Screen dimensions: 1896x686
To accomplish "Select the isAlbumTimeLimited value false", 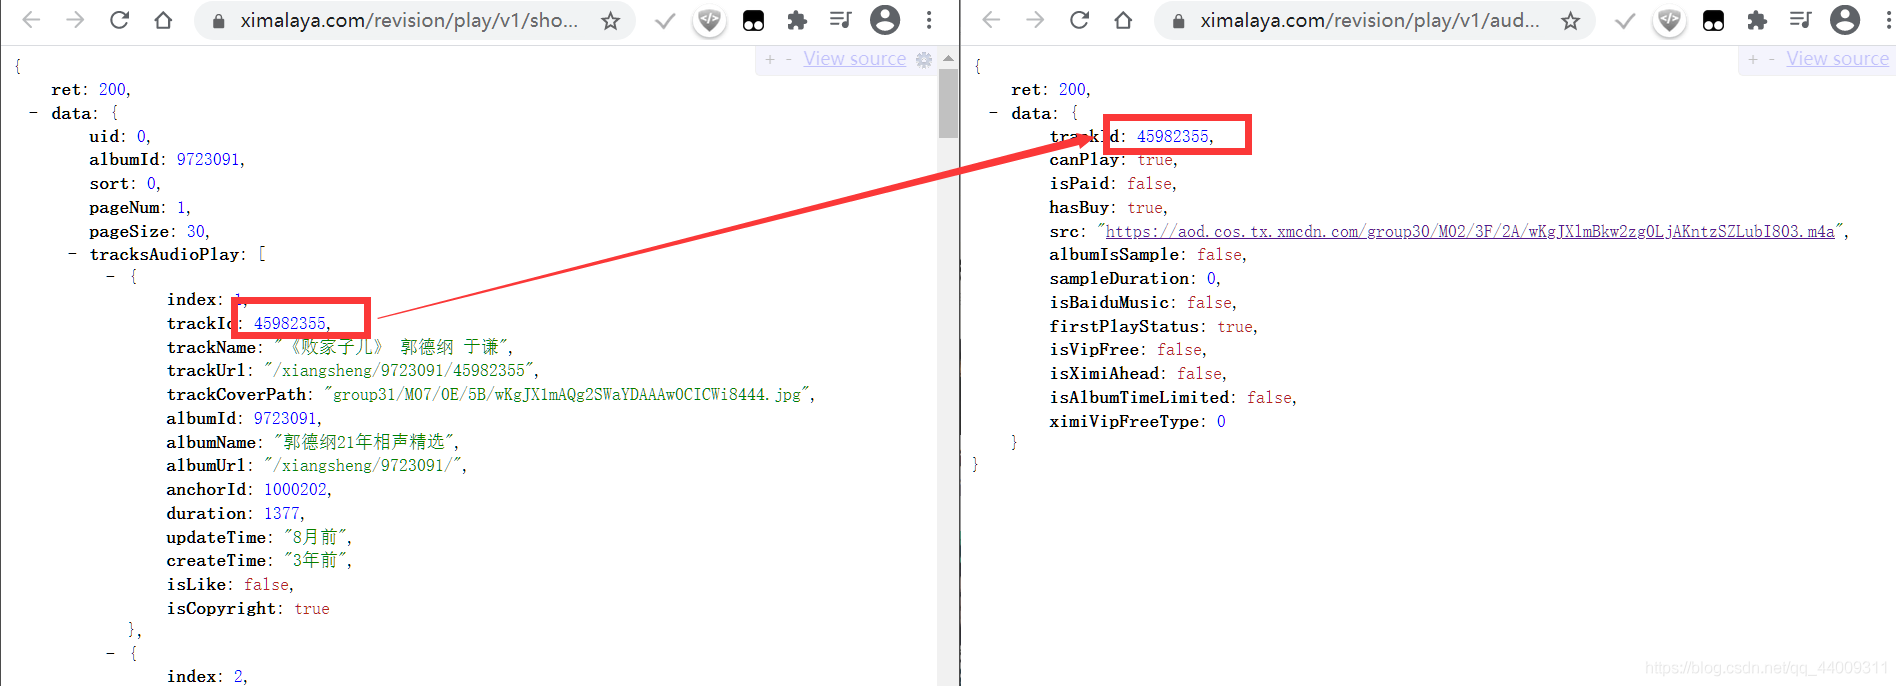I will click(x=1269, y=398).
